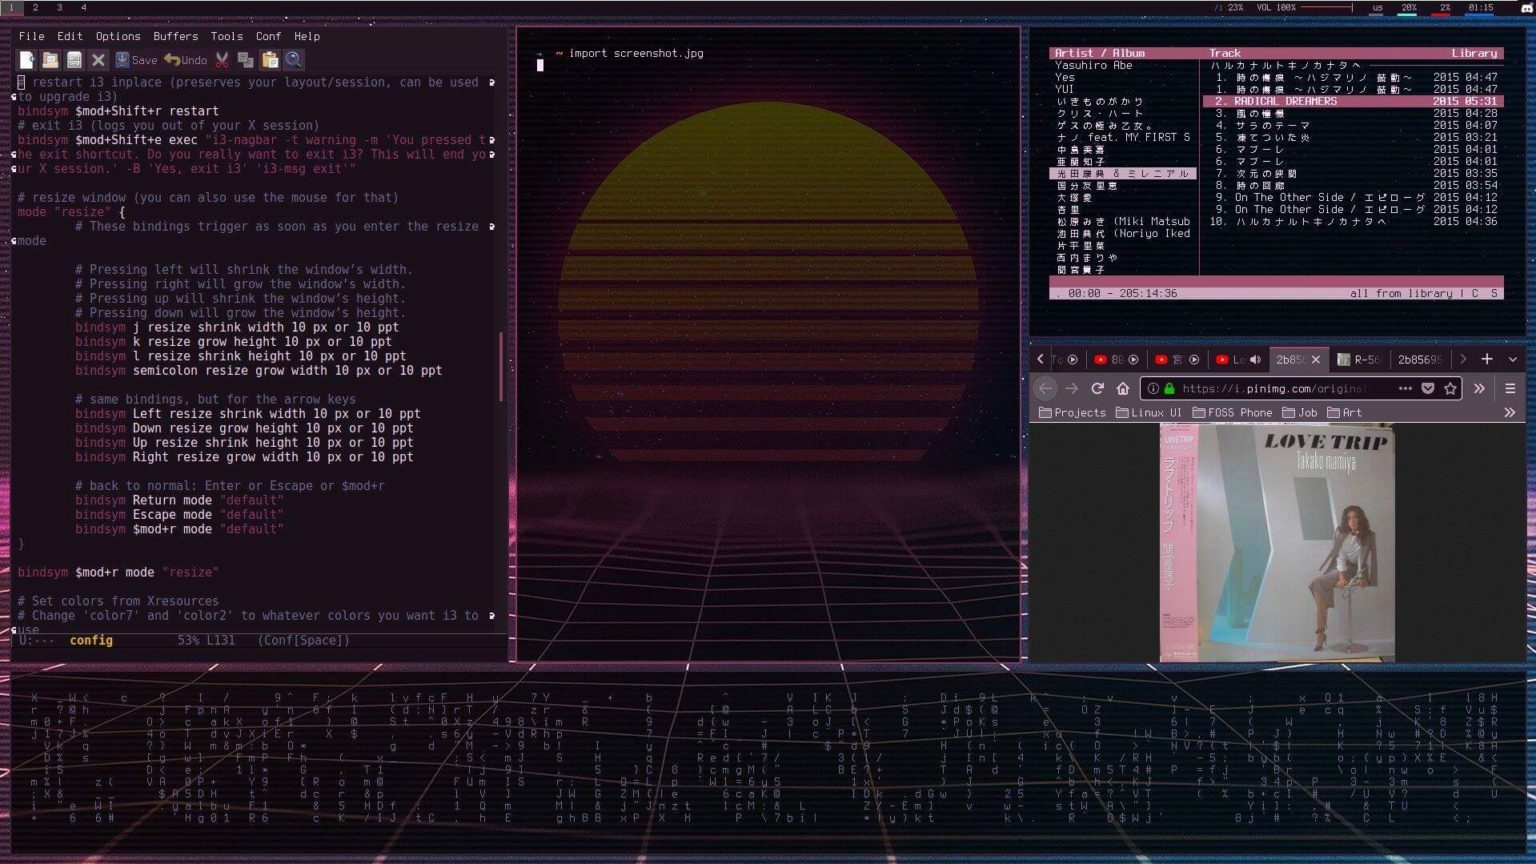Click the Open file folder icon in Emacs
The width and height of the screenshot is (1536, 864).
(50, 60)
